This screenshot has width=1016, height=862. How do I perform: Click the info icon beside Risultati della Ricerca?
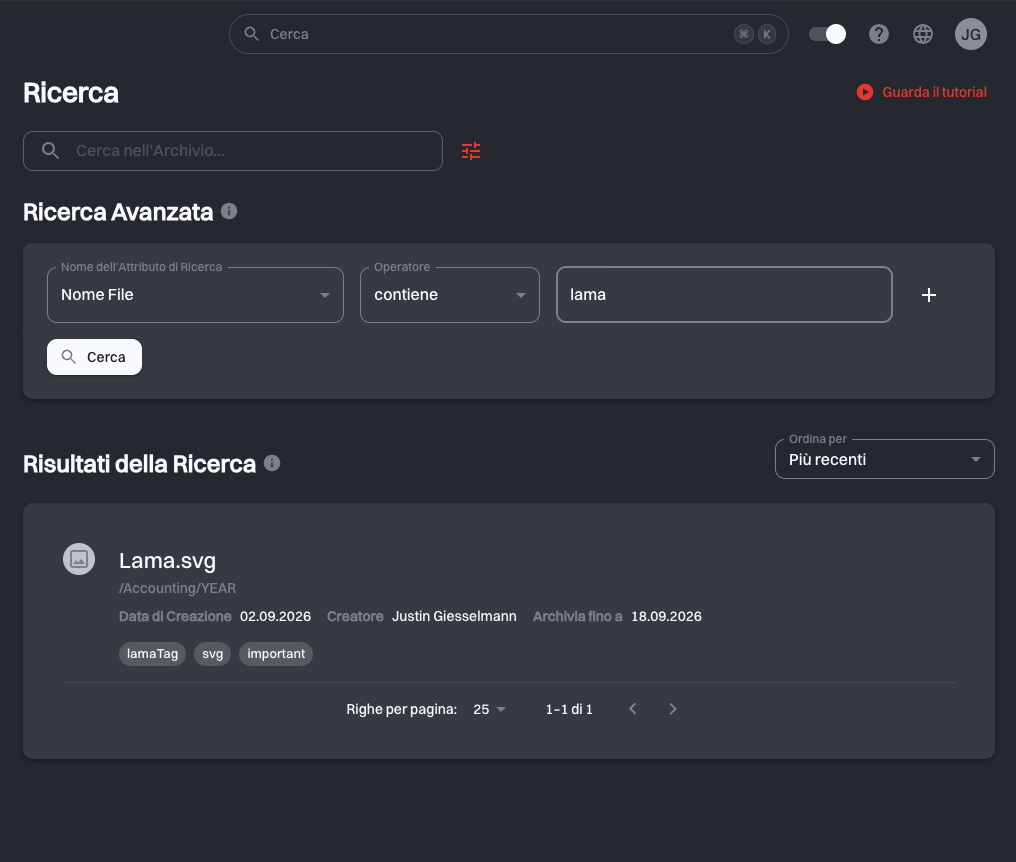pos(272,463)
